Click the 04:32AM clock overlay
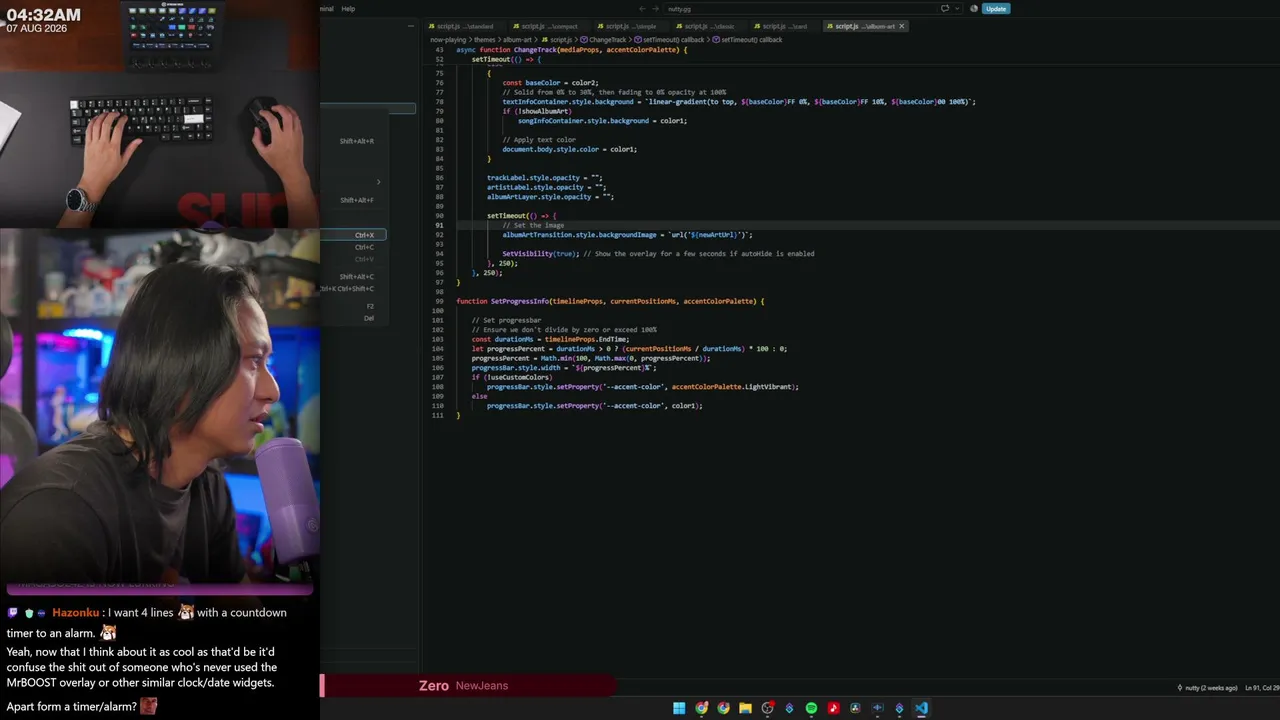 tap(44, 15)
